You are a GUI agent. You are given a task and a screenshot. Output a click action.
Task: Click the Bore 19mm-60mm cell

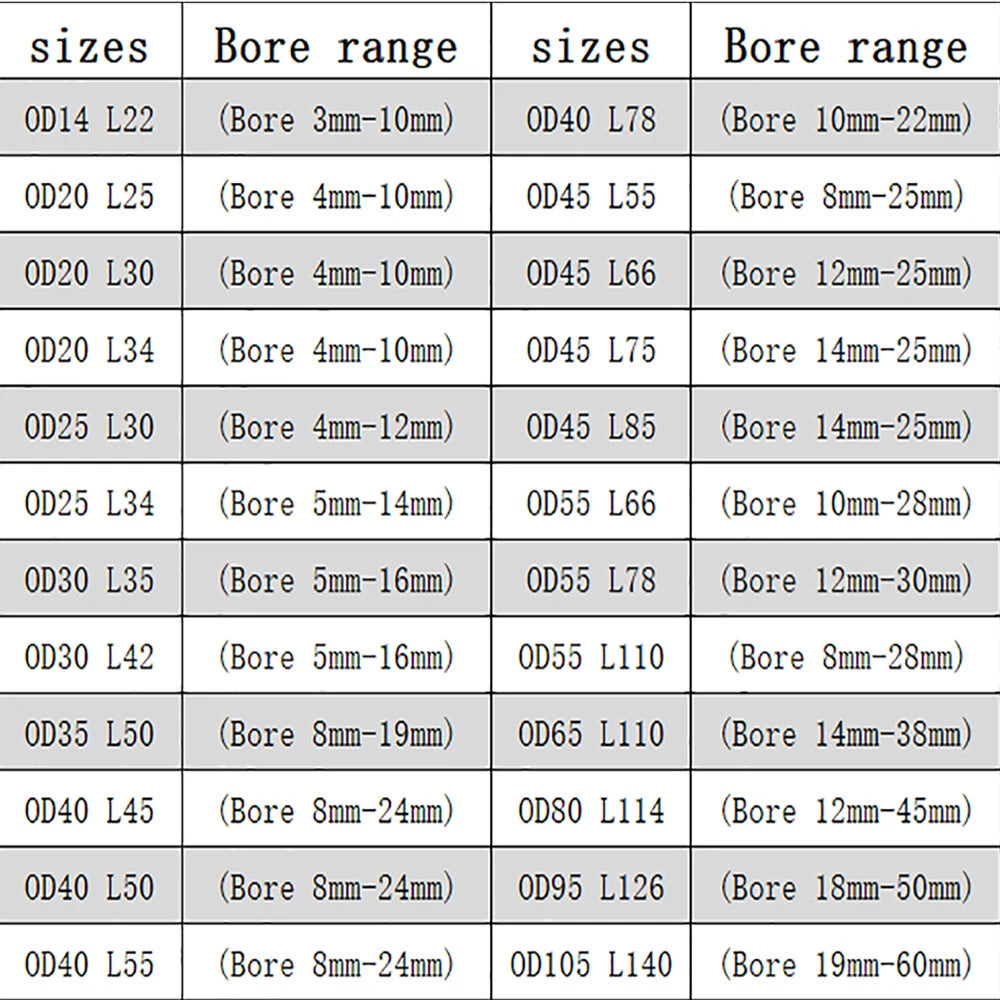click(x=846, y=963)
